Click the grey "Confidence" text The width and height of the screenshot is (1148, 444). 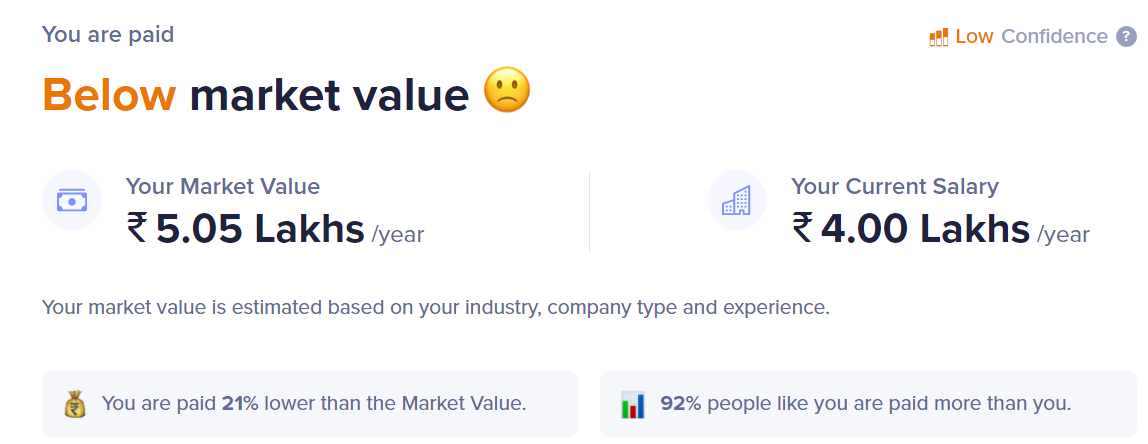tap(1054, 37)
